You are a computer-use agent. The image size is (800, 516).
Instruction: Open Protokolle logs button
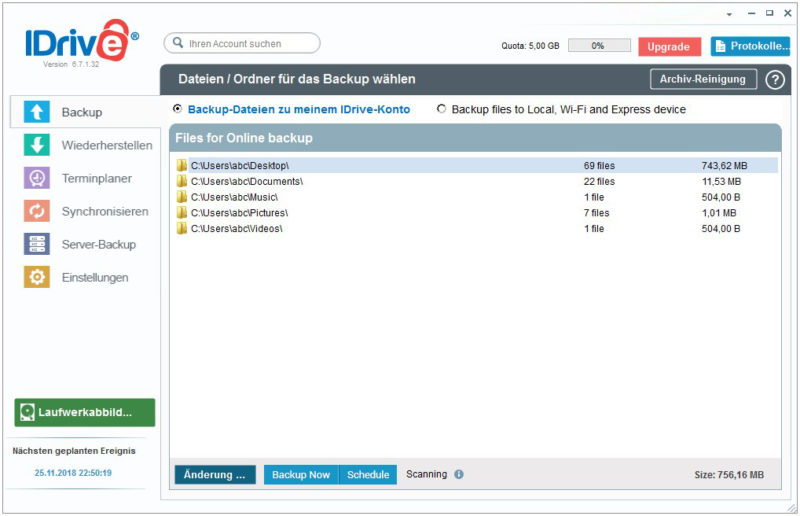point(750,46)
